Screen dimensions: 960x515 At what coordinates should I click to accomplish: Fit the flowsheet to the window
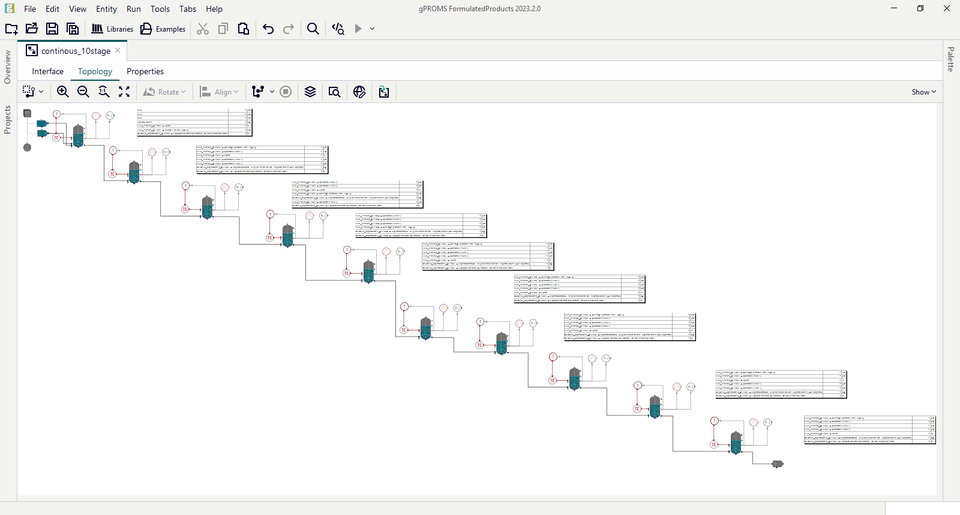pos(124,92)
